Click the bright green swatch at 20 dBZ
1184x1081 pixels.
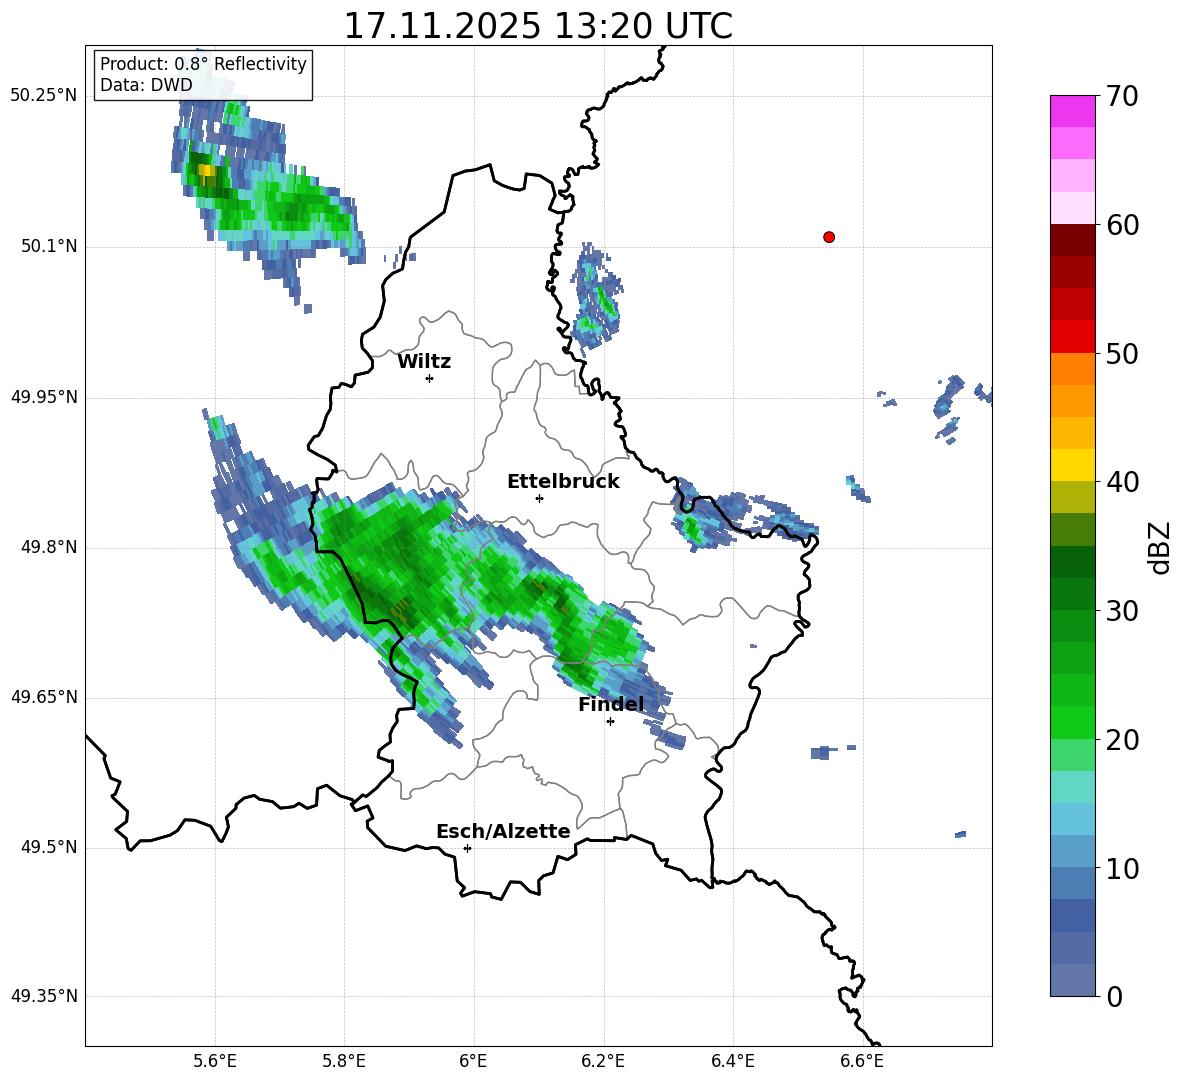1072,722
